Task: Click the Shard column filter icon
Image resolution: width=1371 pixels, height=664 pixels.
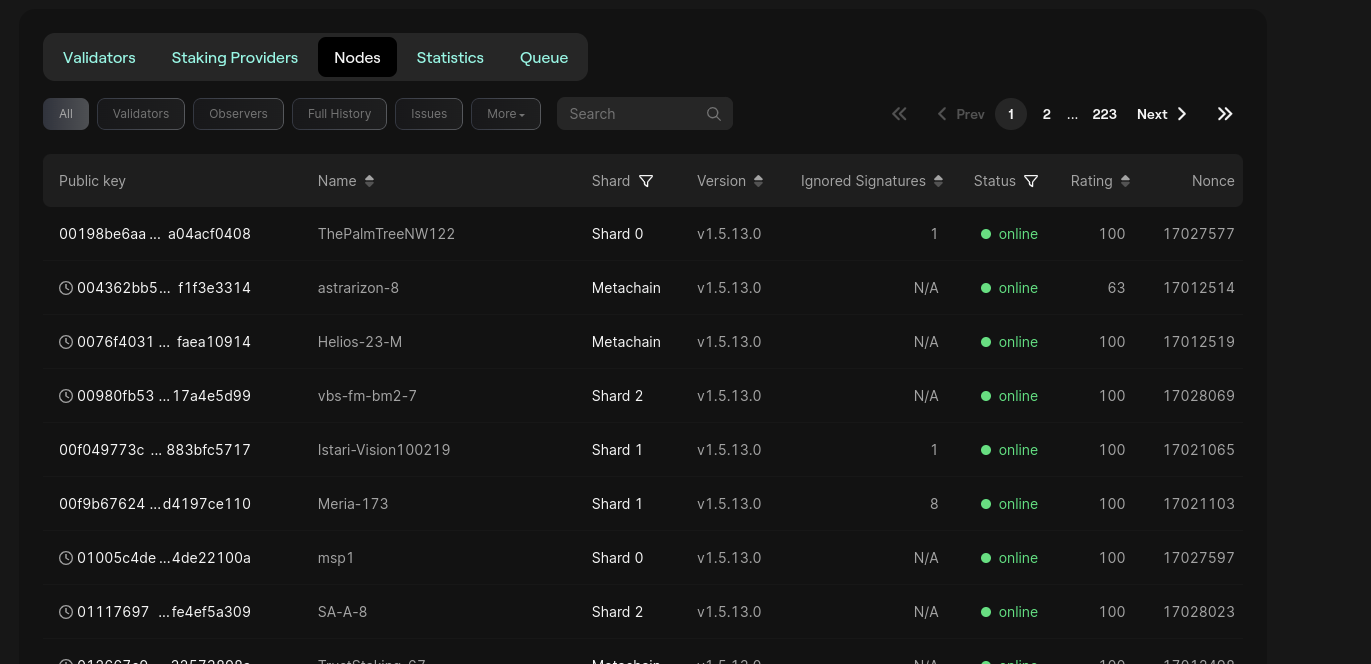Action: point(646,181)
